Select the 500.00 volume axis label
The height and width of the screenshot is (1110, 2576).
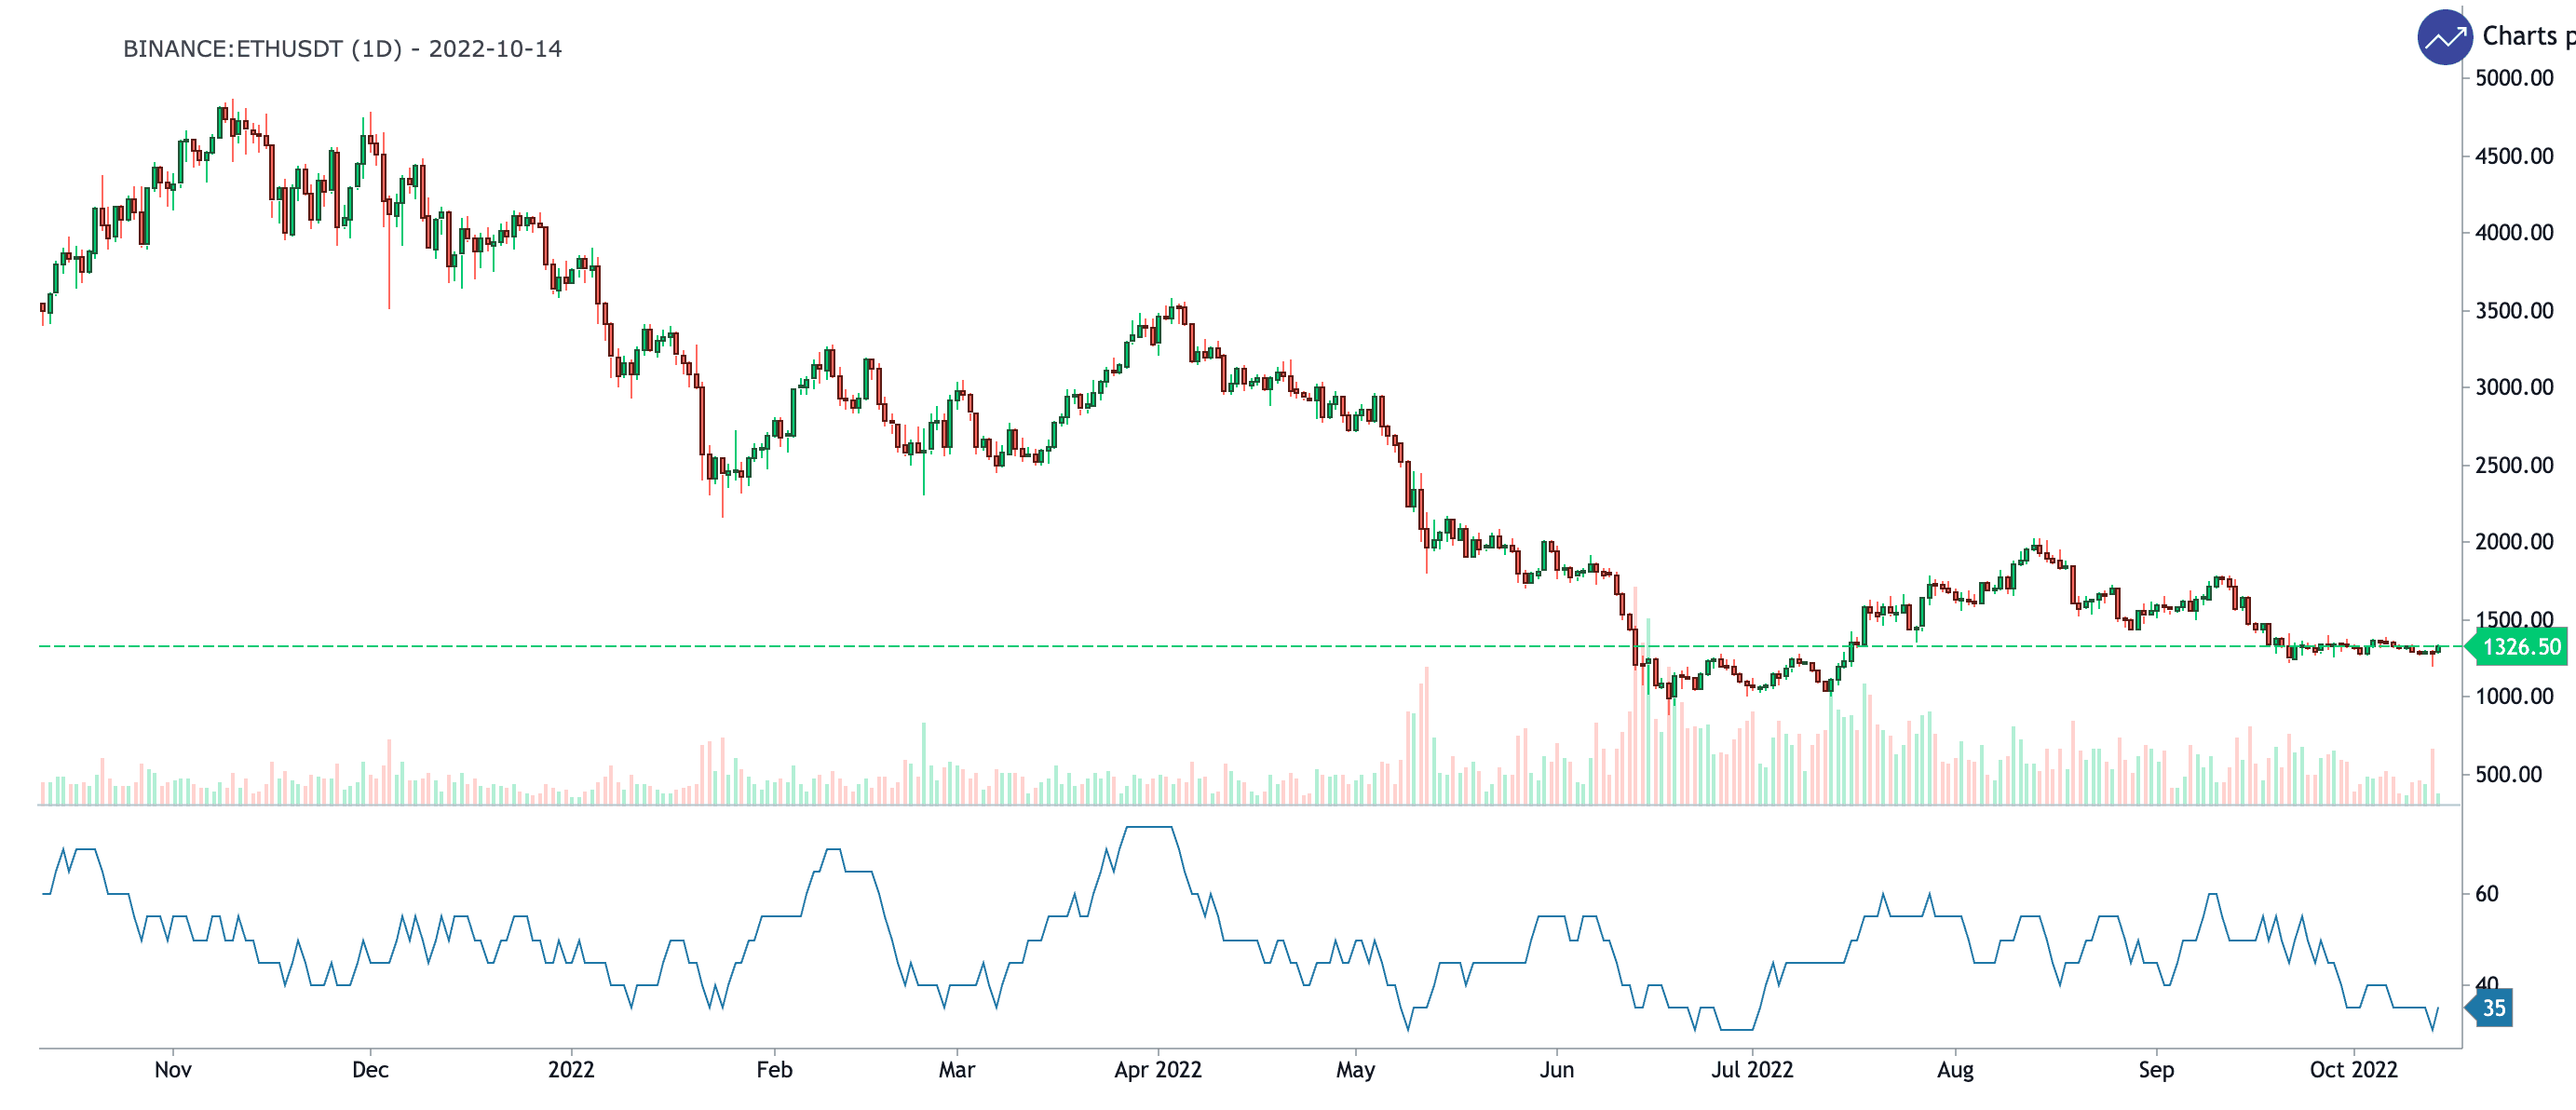[x=2507, y=774]
